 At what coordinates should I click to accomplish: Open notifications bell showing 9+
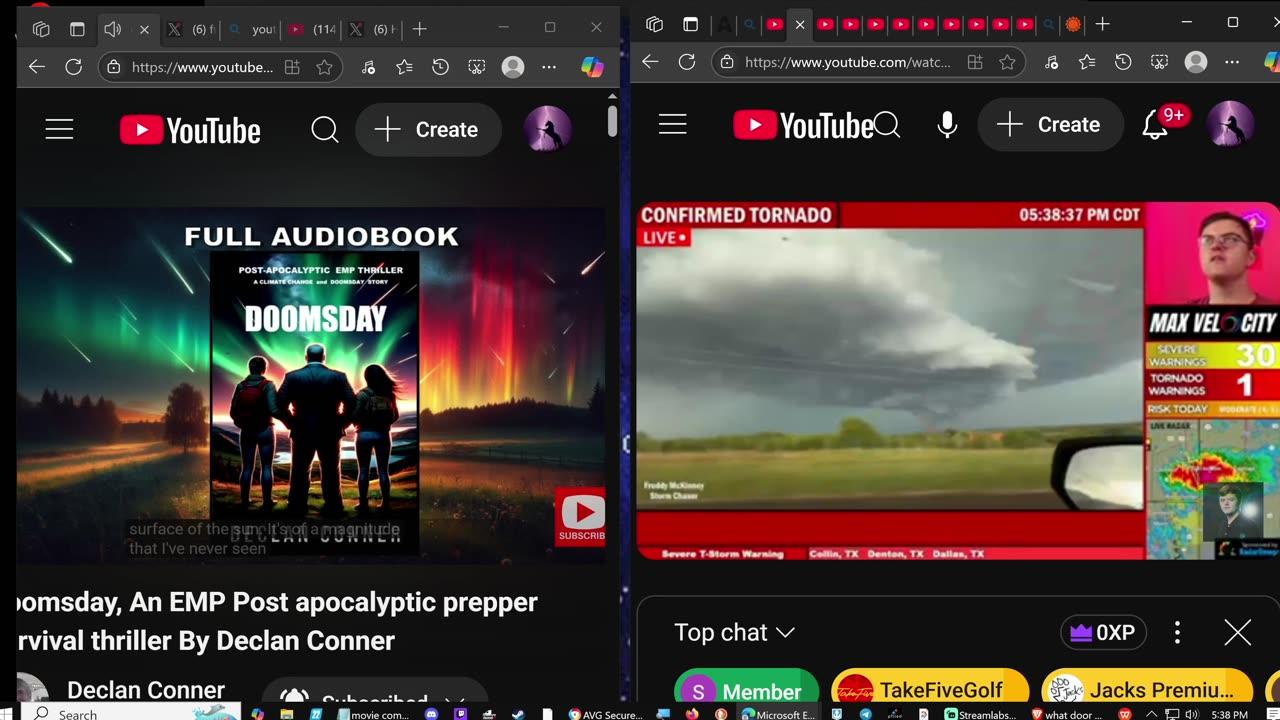1156,125
